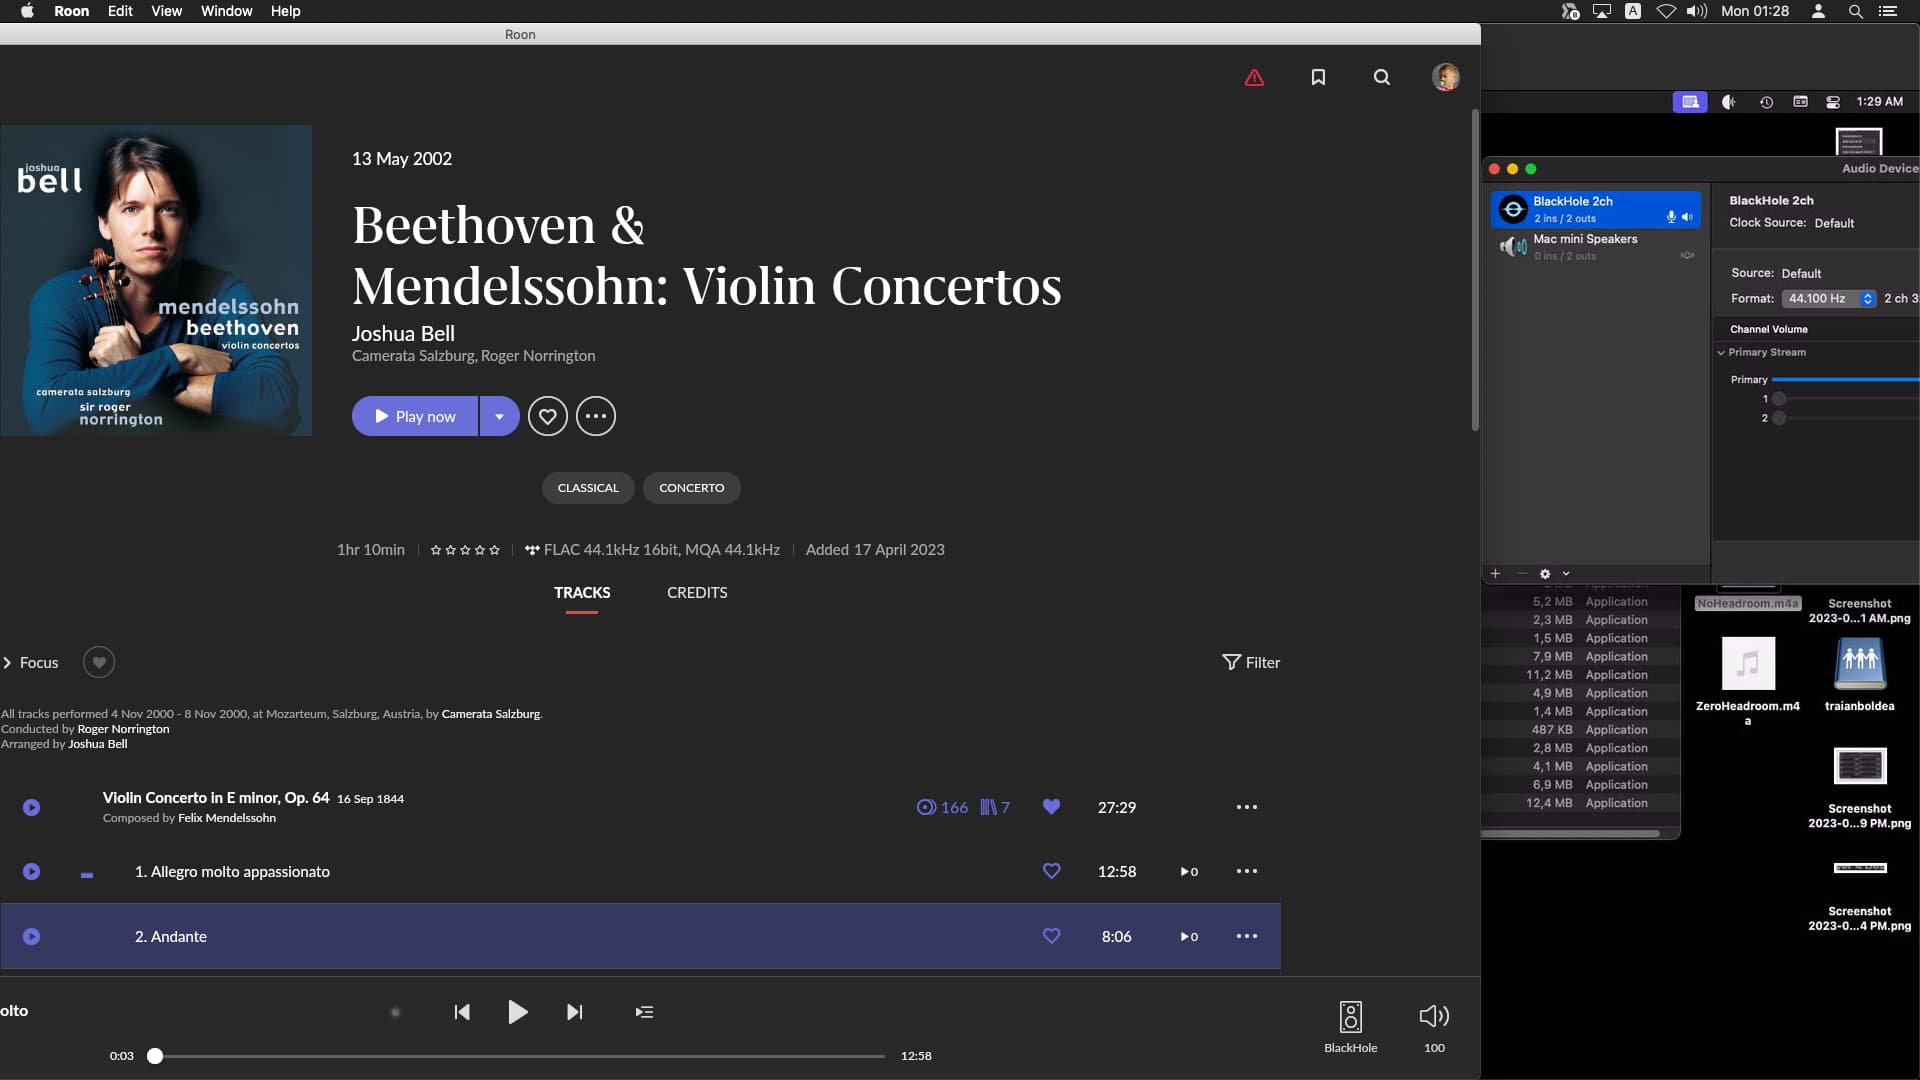Open the Roon search icon
The width and height of the screenshot is (1920, 1080).
pyautogui.click(x=1382, y=77)
